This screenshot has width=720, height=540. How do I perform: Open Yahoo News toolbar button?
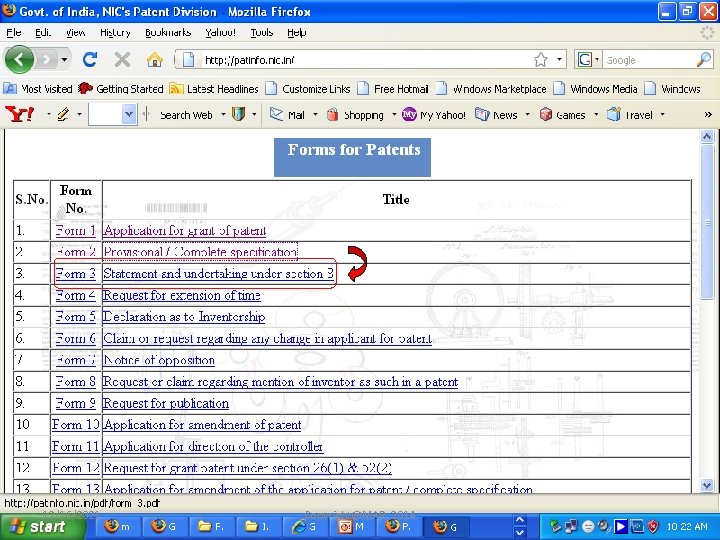click(x=496, y=115)
